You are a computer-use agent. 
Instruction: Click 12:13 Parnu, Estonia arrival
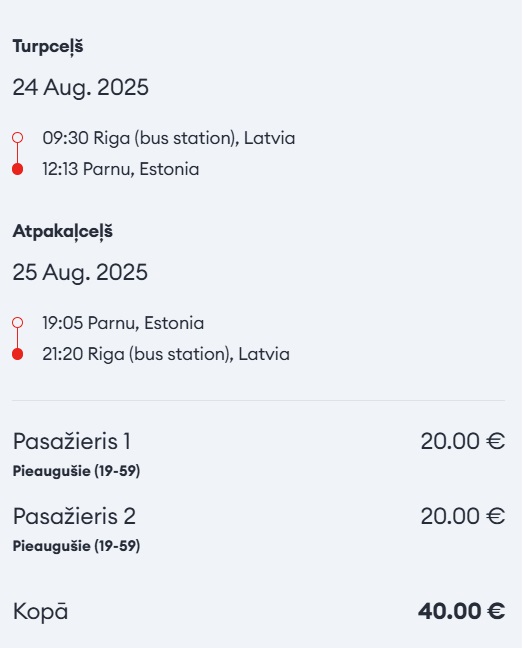tap(121, 169)
